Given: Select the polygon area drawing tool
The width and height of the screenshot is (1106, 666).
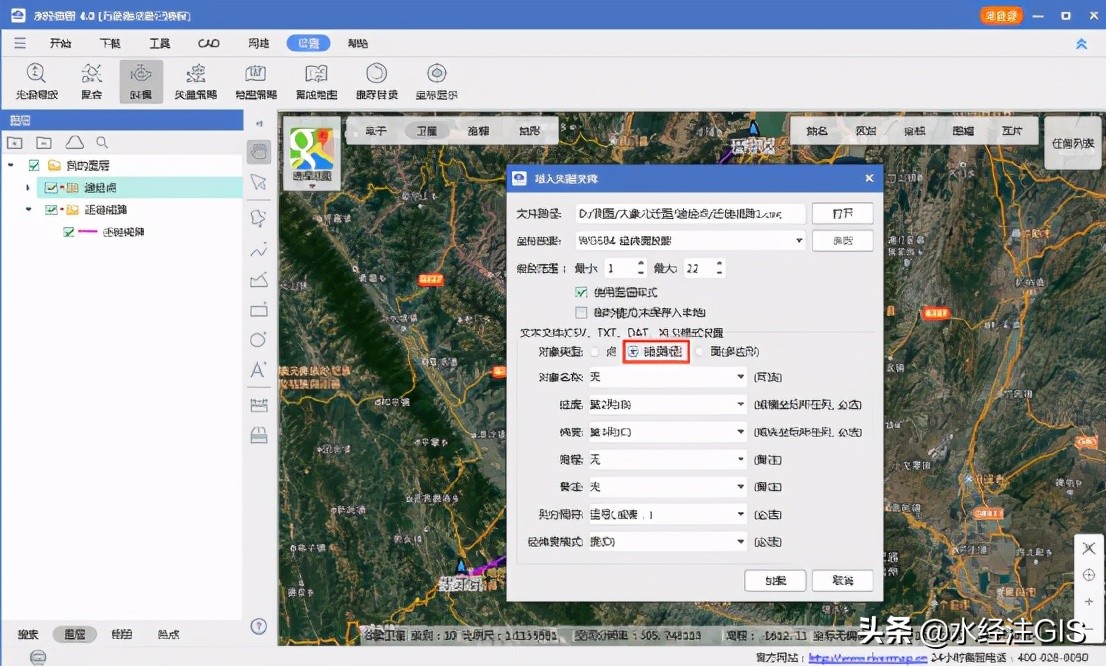Looking at the screenshot, I should [259, 280].
